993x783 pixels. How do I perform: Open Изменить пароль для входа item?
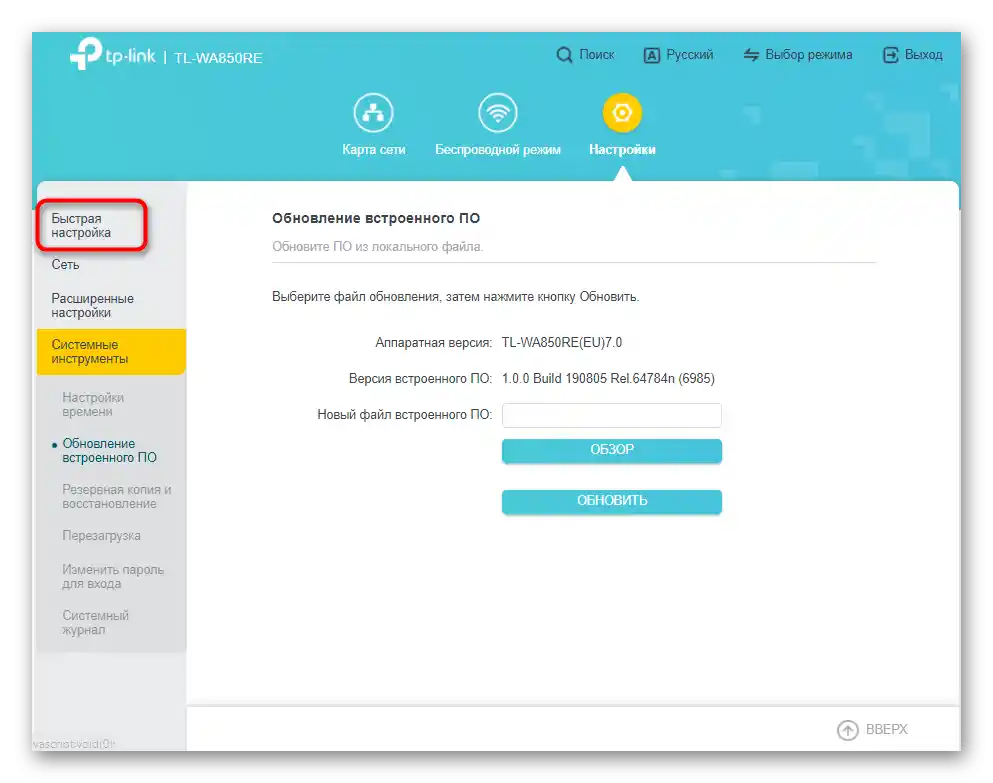(x=113, y=576)
